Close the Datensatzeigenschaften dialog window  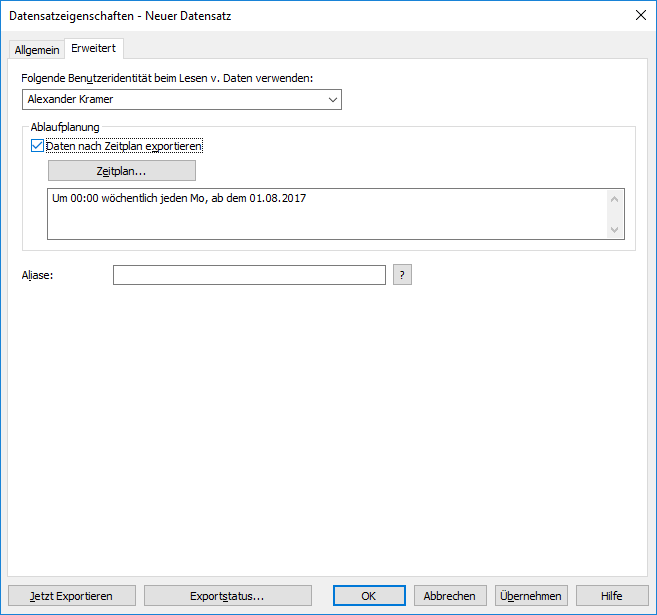click(x=640, y=16)
